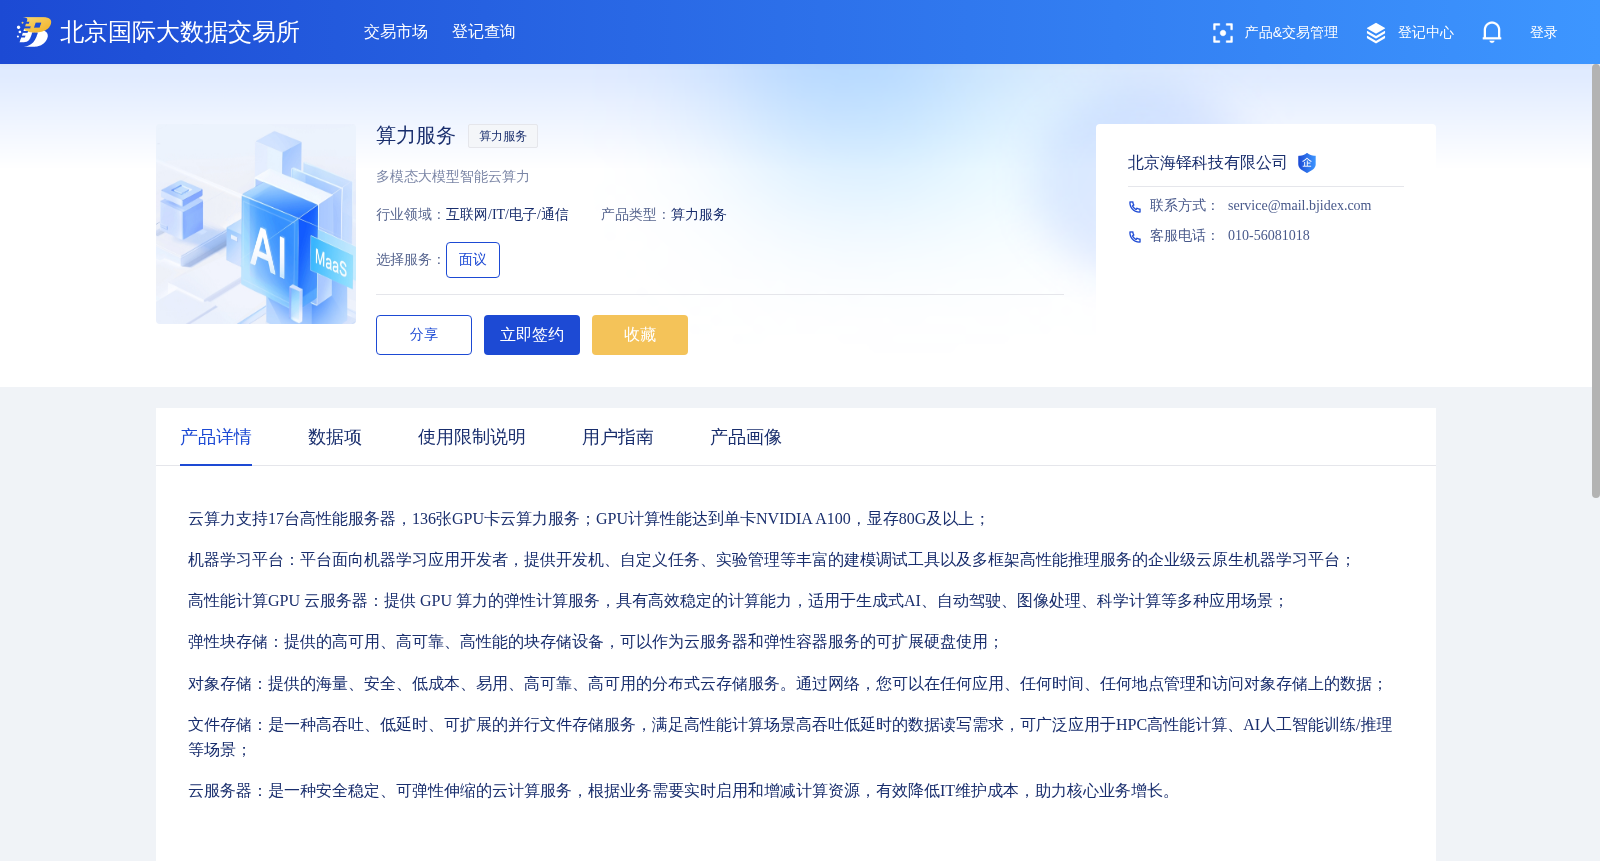The width and height of the screenshot is (1600, 861).
Task: Click the 算力服务 product title
Action: (416, 136)
